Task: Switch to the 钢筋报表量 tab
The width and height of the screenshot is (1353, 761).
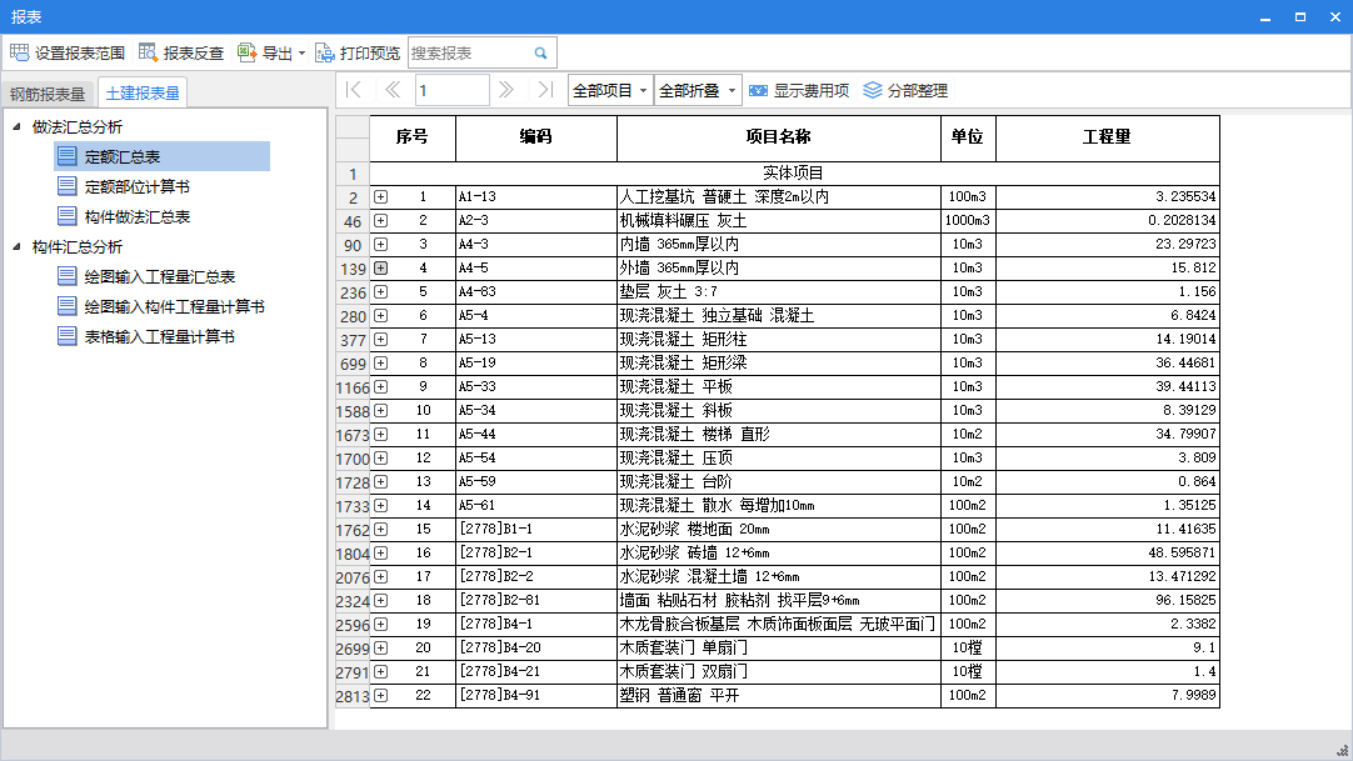Action: pyautogui.click(x=48, y=94)
